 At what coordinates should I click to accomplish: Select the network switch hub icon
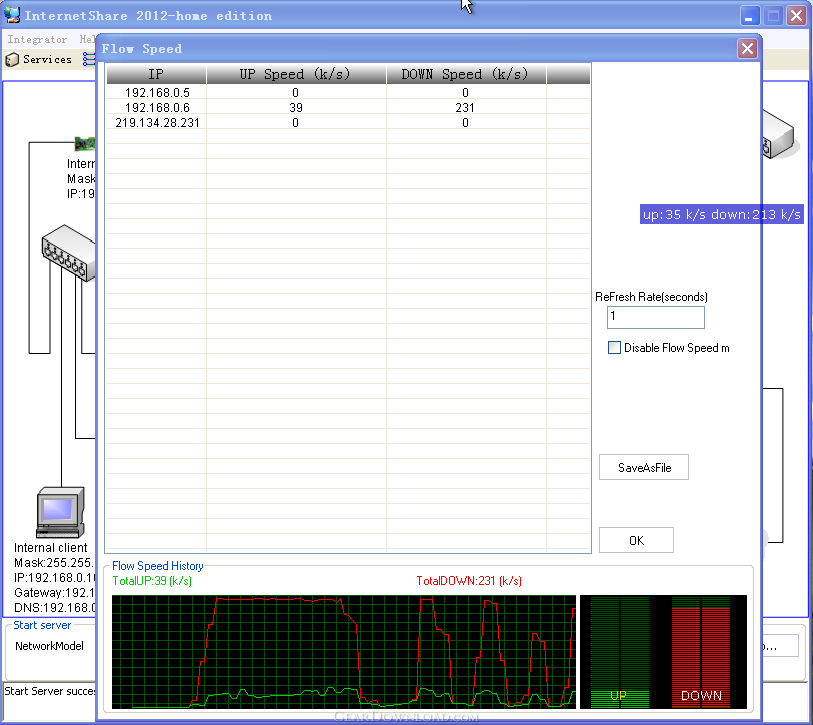(68, 253)
